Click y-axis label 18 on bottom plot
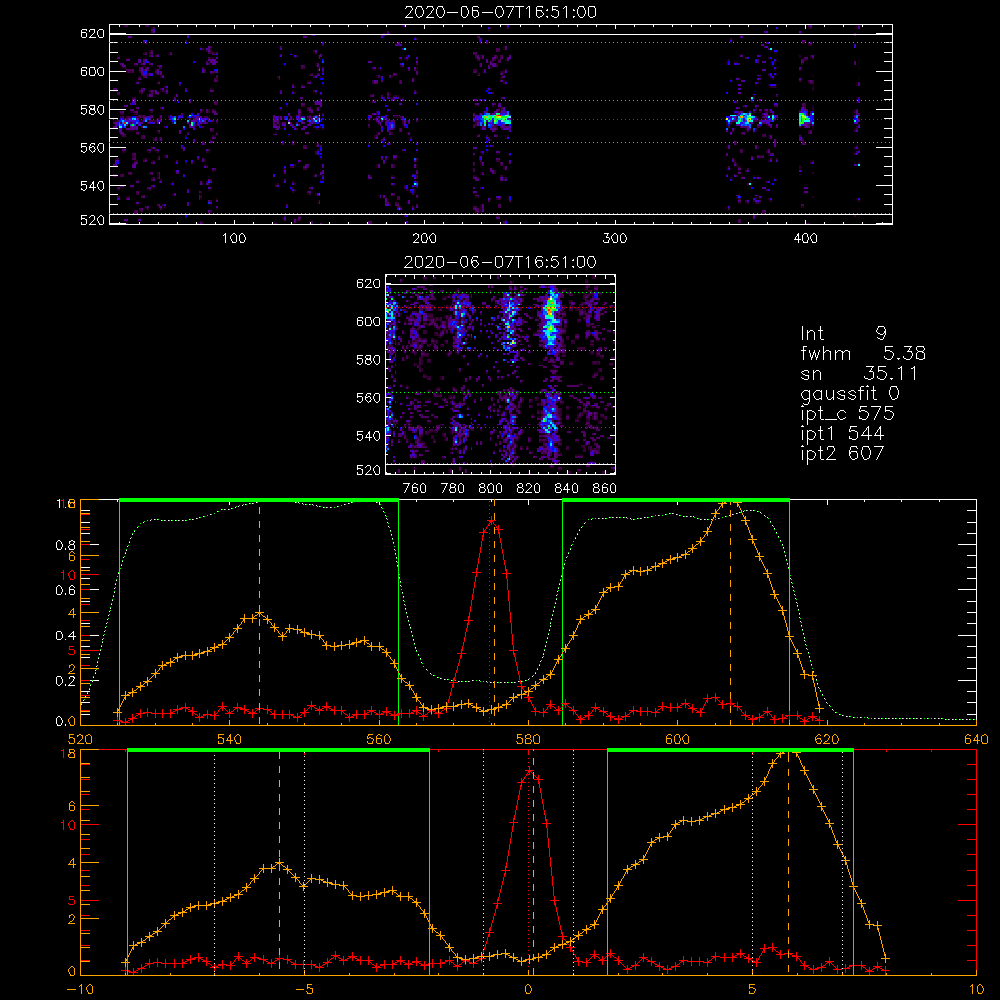Viewport: 1000px width, 1000px height. coord(68,753)
